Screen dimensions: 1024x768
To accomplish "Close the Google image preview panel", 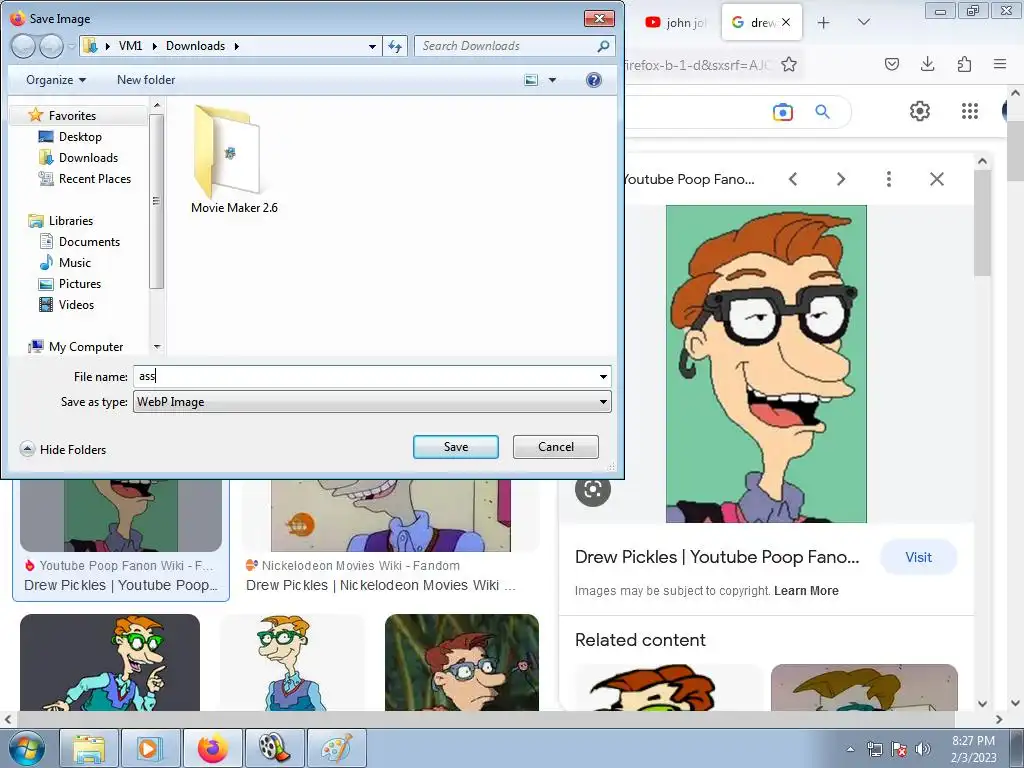I will [x=936, y=179].
